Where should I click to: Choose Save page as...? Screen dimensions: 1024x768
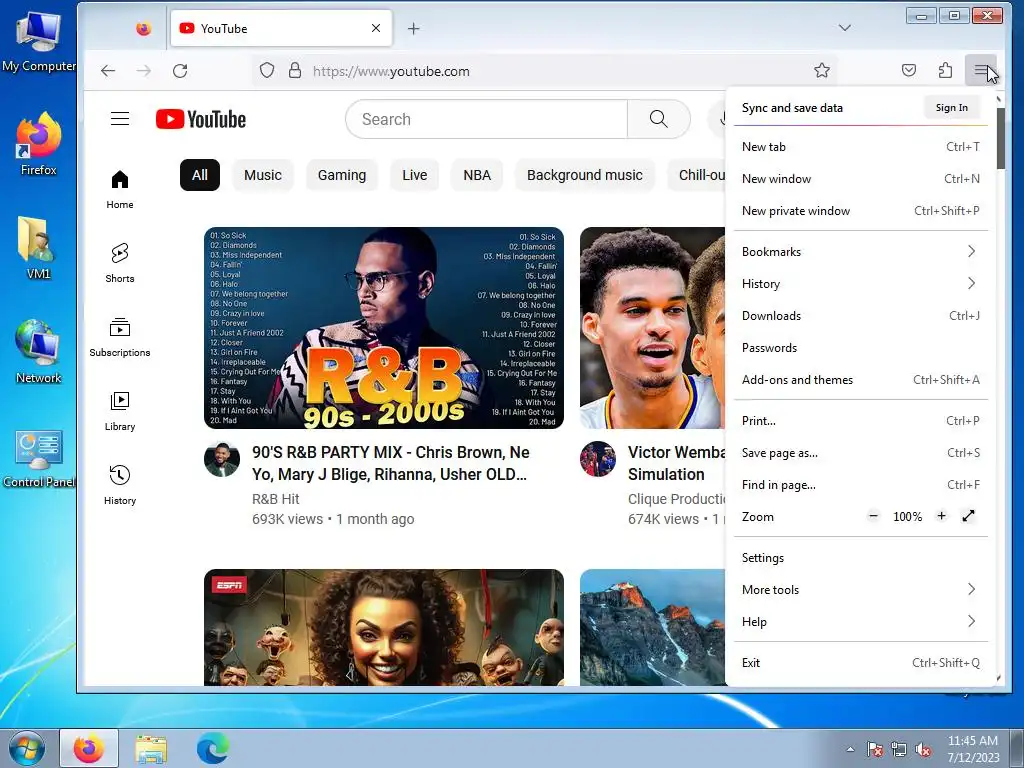coord(861,453)
